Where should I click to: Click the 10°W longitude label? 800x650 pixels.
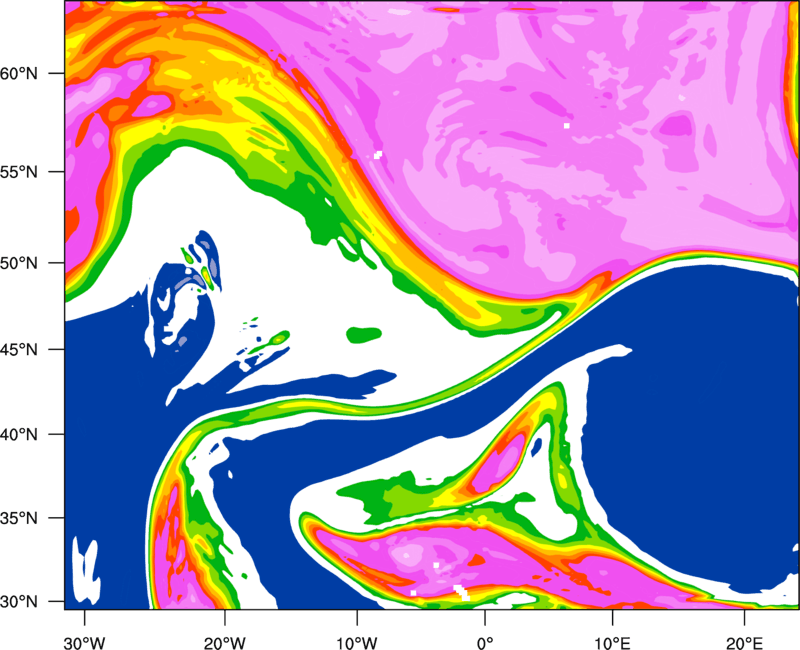[357, 643]
